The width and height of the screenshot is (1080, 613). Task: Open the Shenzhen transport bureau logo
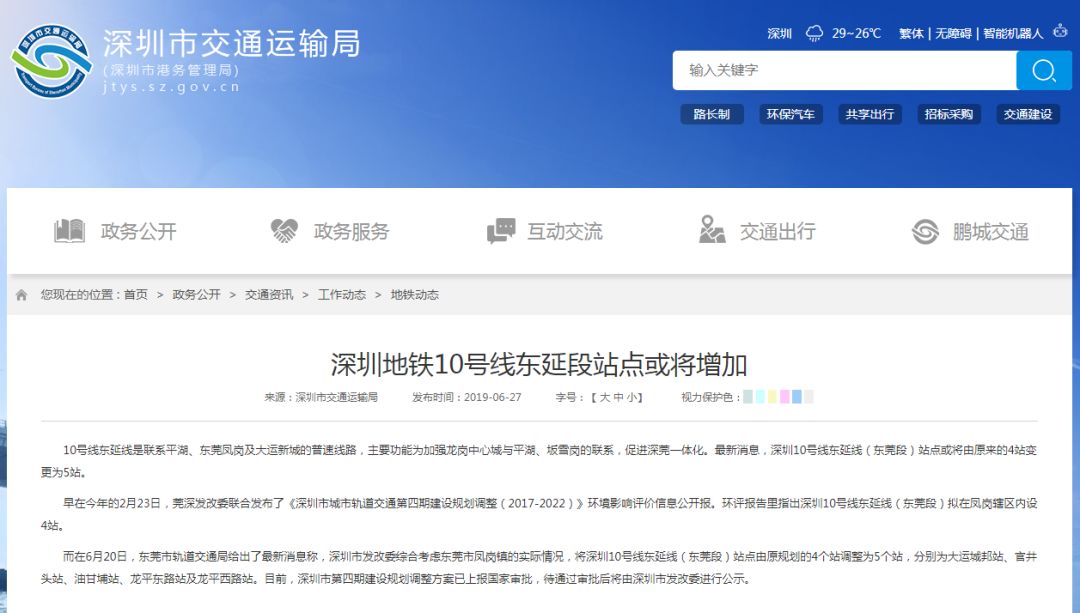[x=52, y=61]
